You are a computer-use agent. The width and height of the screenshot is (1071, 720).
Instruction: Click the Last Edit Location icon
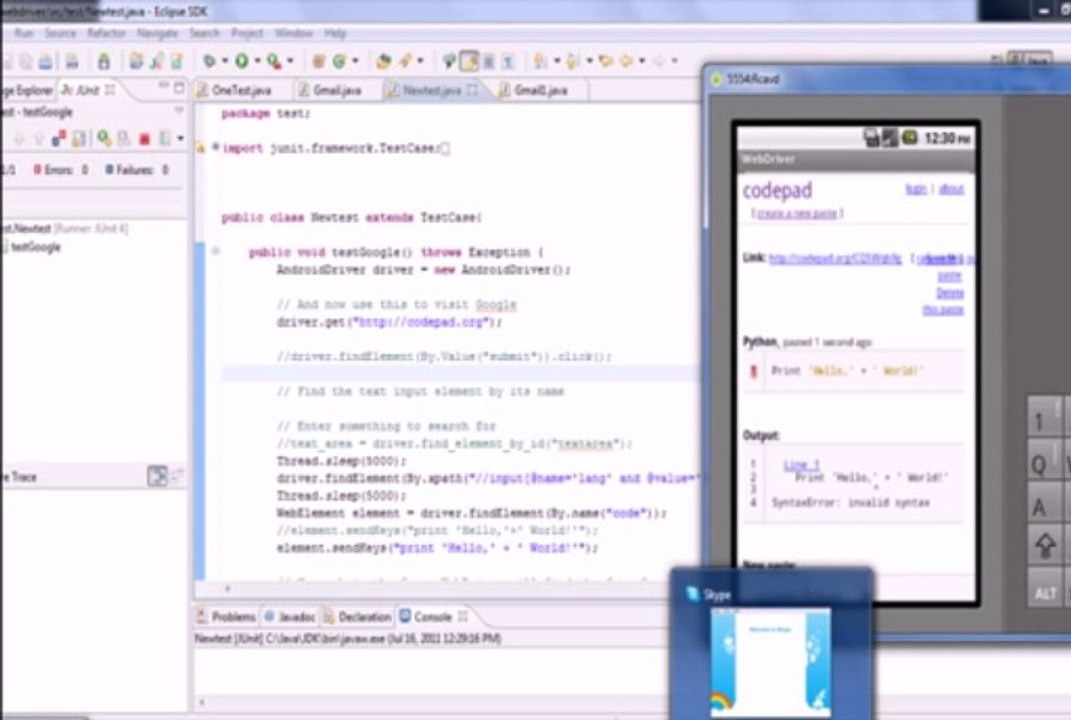coord(605,61)
